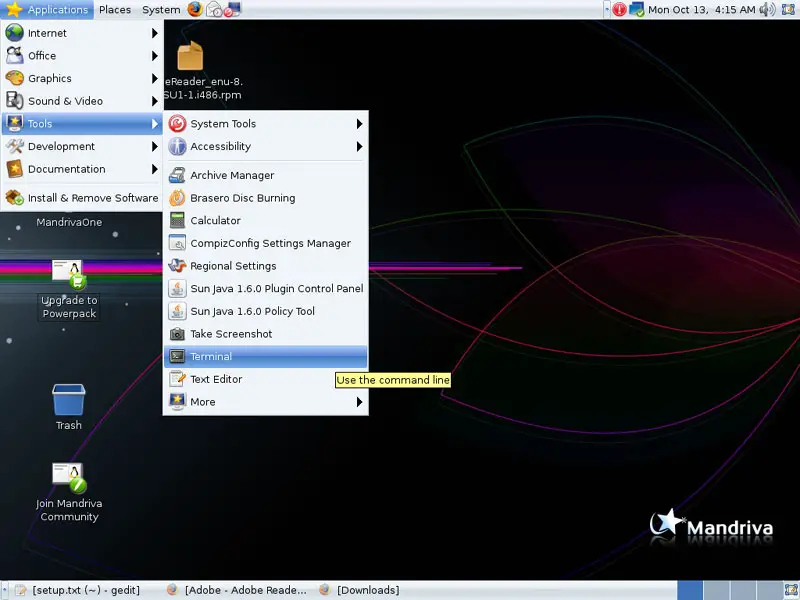Viewport: 800px width, 600px height.
Task: Expand the System Tools submenu arrow
Action: (x=359, y=124)
